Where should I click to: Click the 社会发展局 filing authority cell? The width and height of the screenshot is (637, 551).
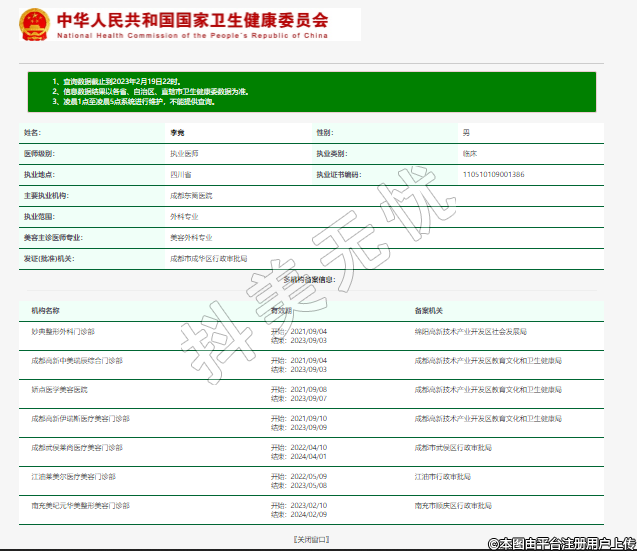point(470,332)
